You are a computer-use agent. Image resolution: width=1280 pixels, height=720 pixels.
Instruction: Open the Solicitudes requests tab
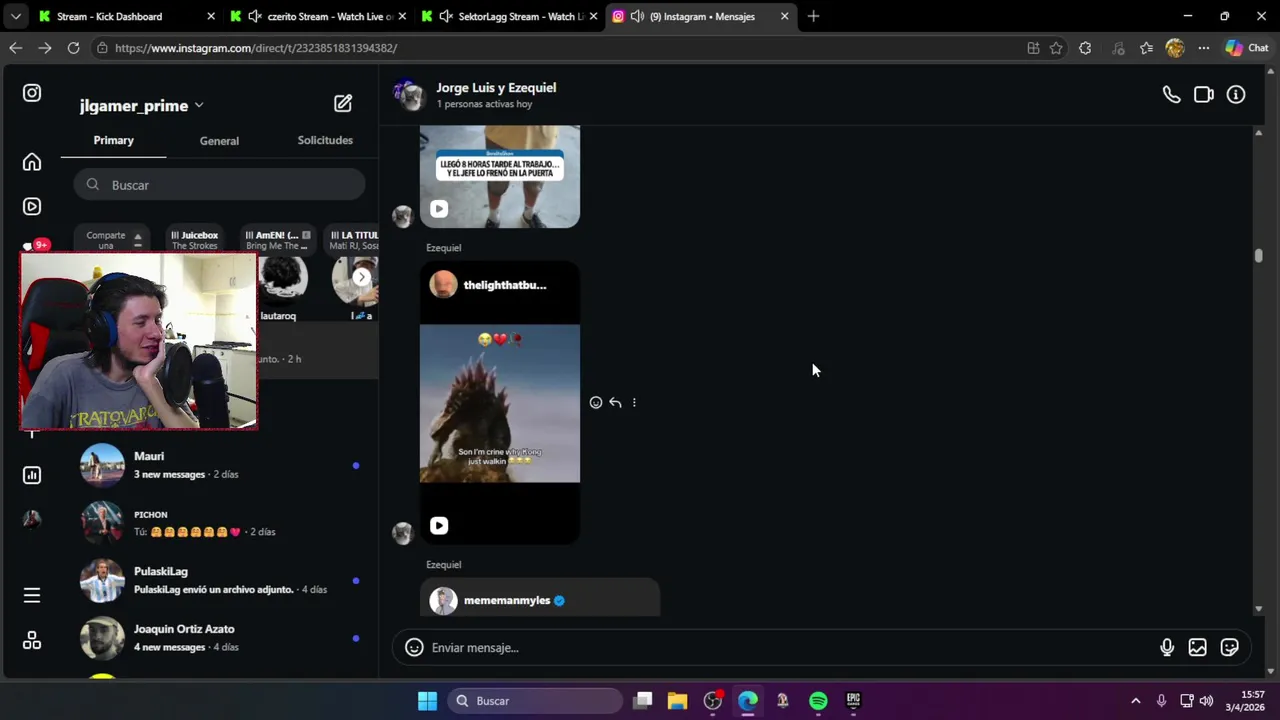click(x=325, y=141)
